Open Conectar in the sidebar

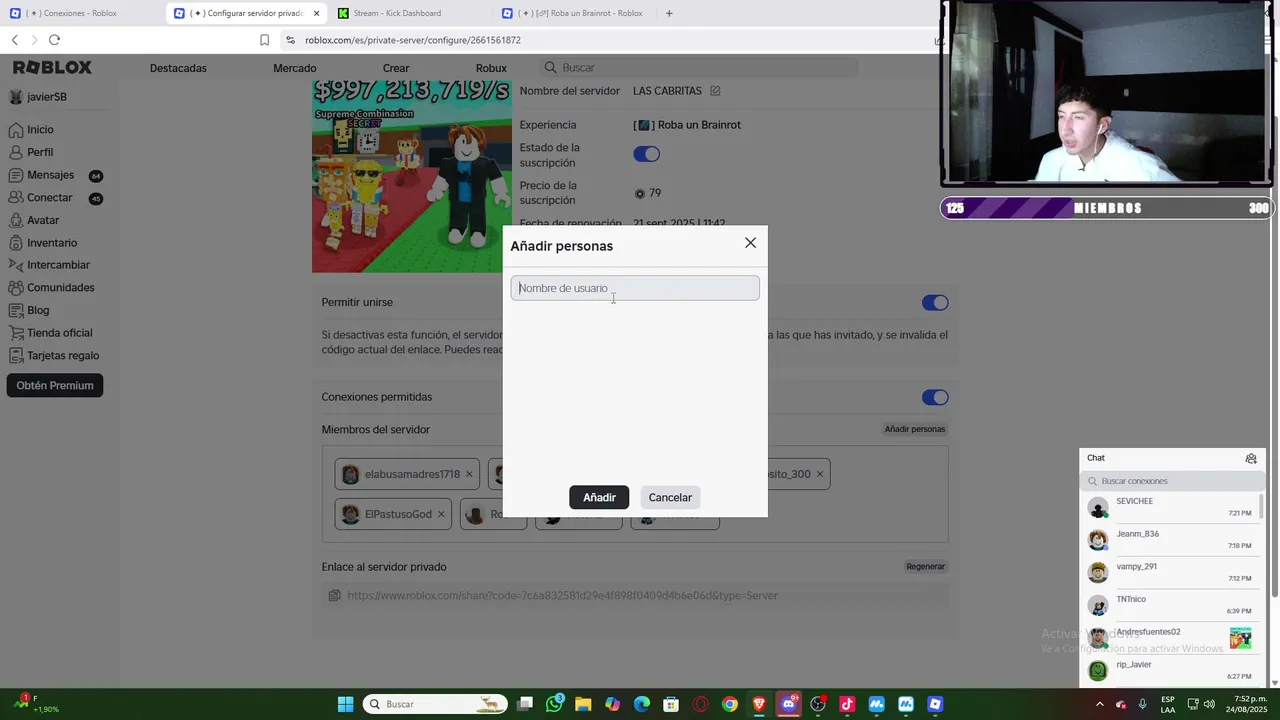[49, 198]
